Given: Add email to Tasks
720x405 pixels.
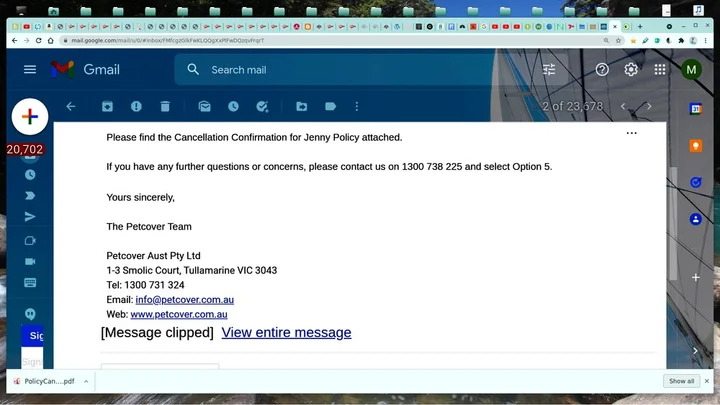Looking at the screenshot, I should [x=262, y=106].
